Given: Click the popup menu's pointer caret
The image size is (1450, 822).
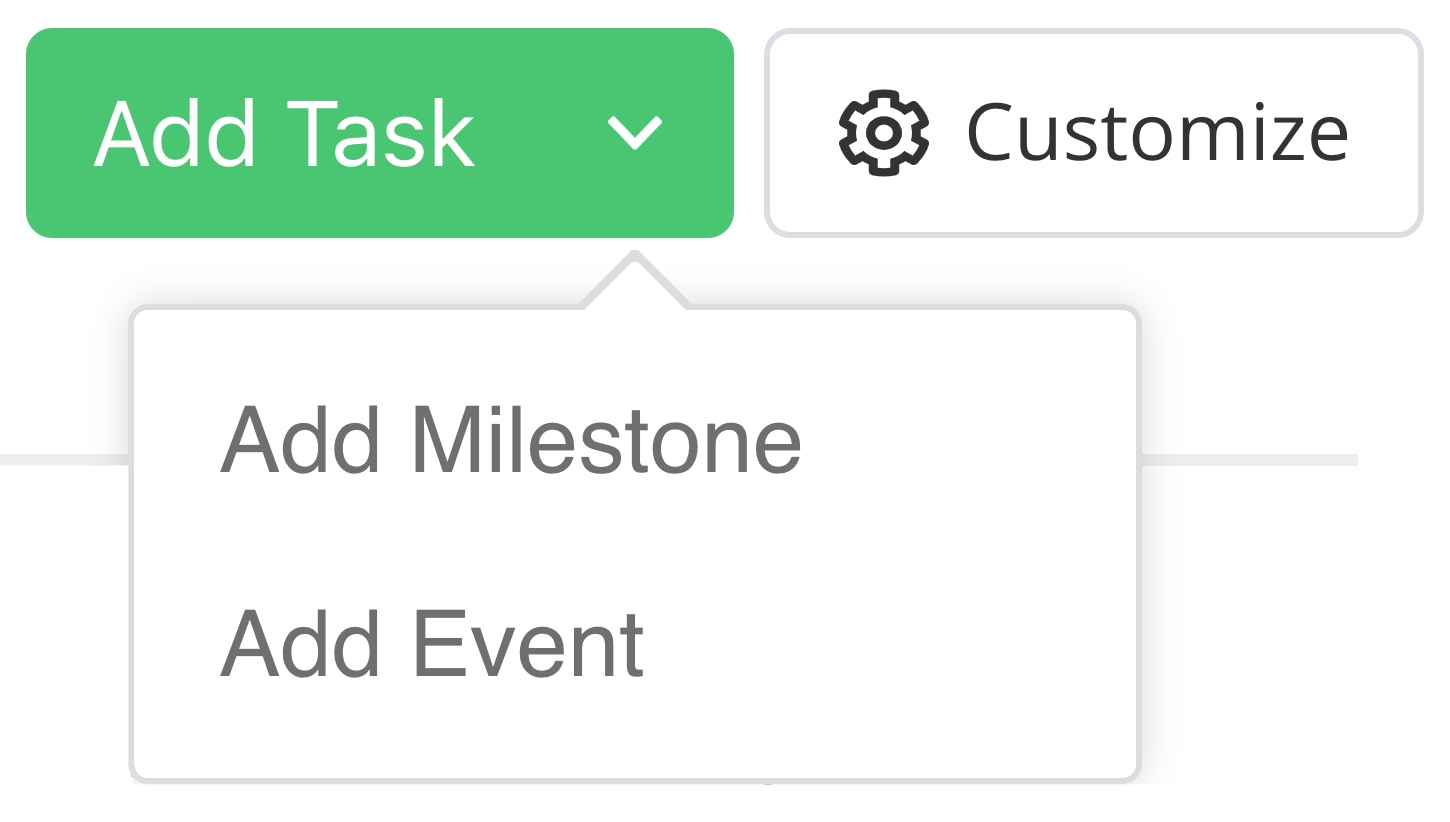Looking at the screenshot, I should coord(635,280).
